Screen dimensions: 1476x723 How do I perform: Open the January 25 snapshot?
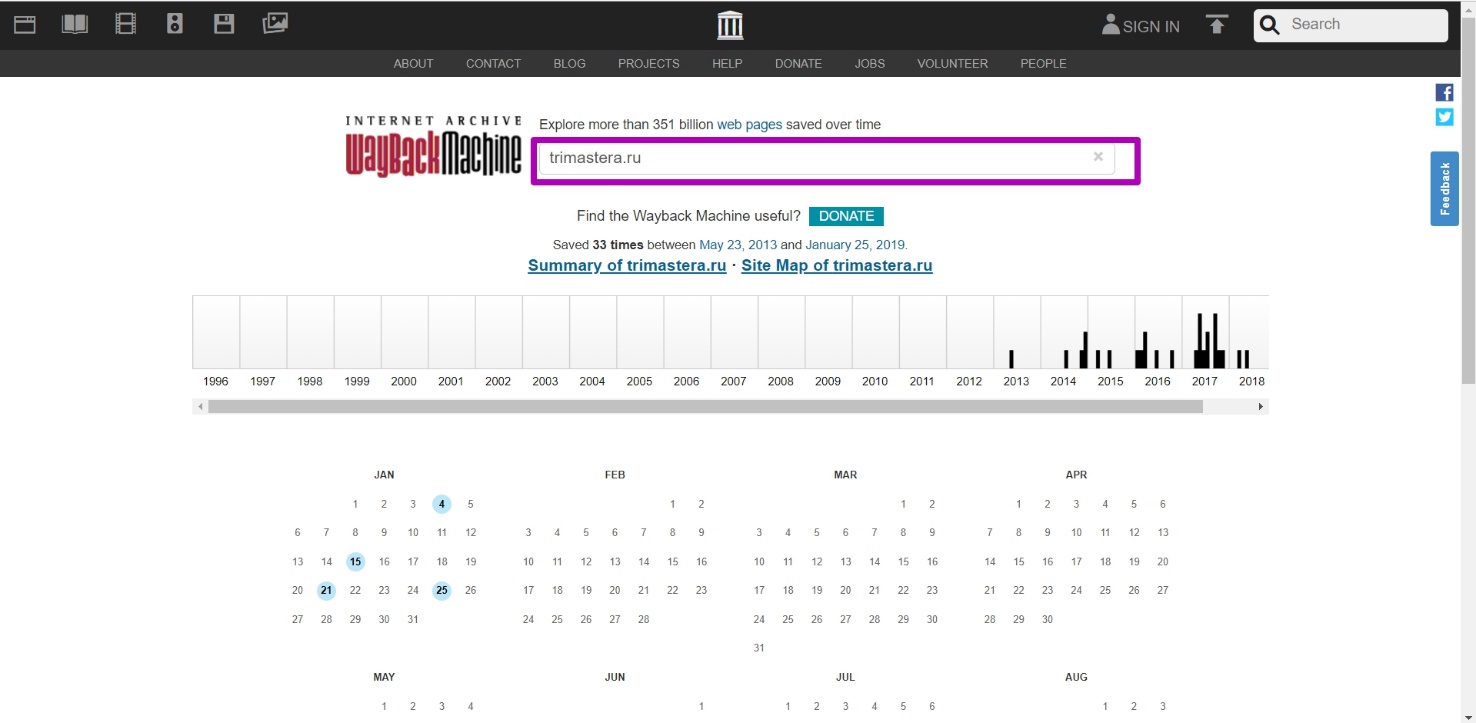[442, 591]
